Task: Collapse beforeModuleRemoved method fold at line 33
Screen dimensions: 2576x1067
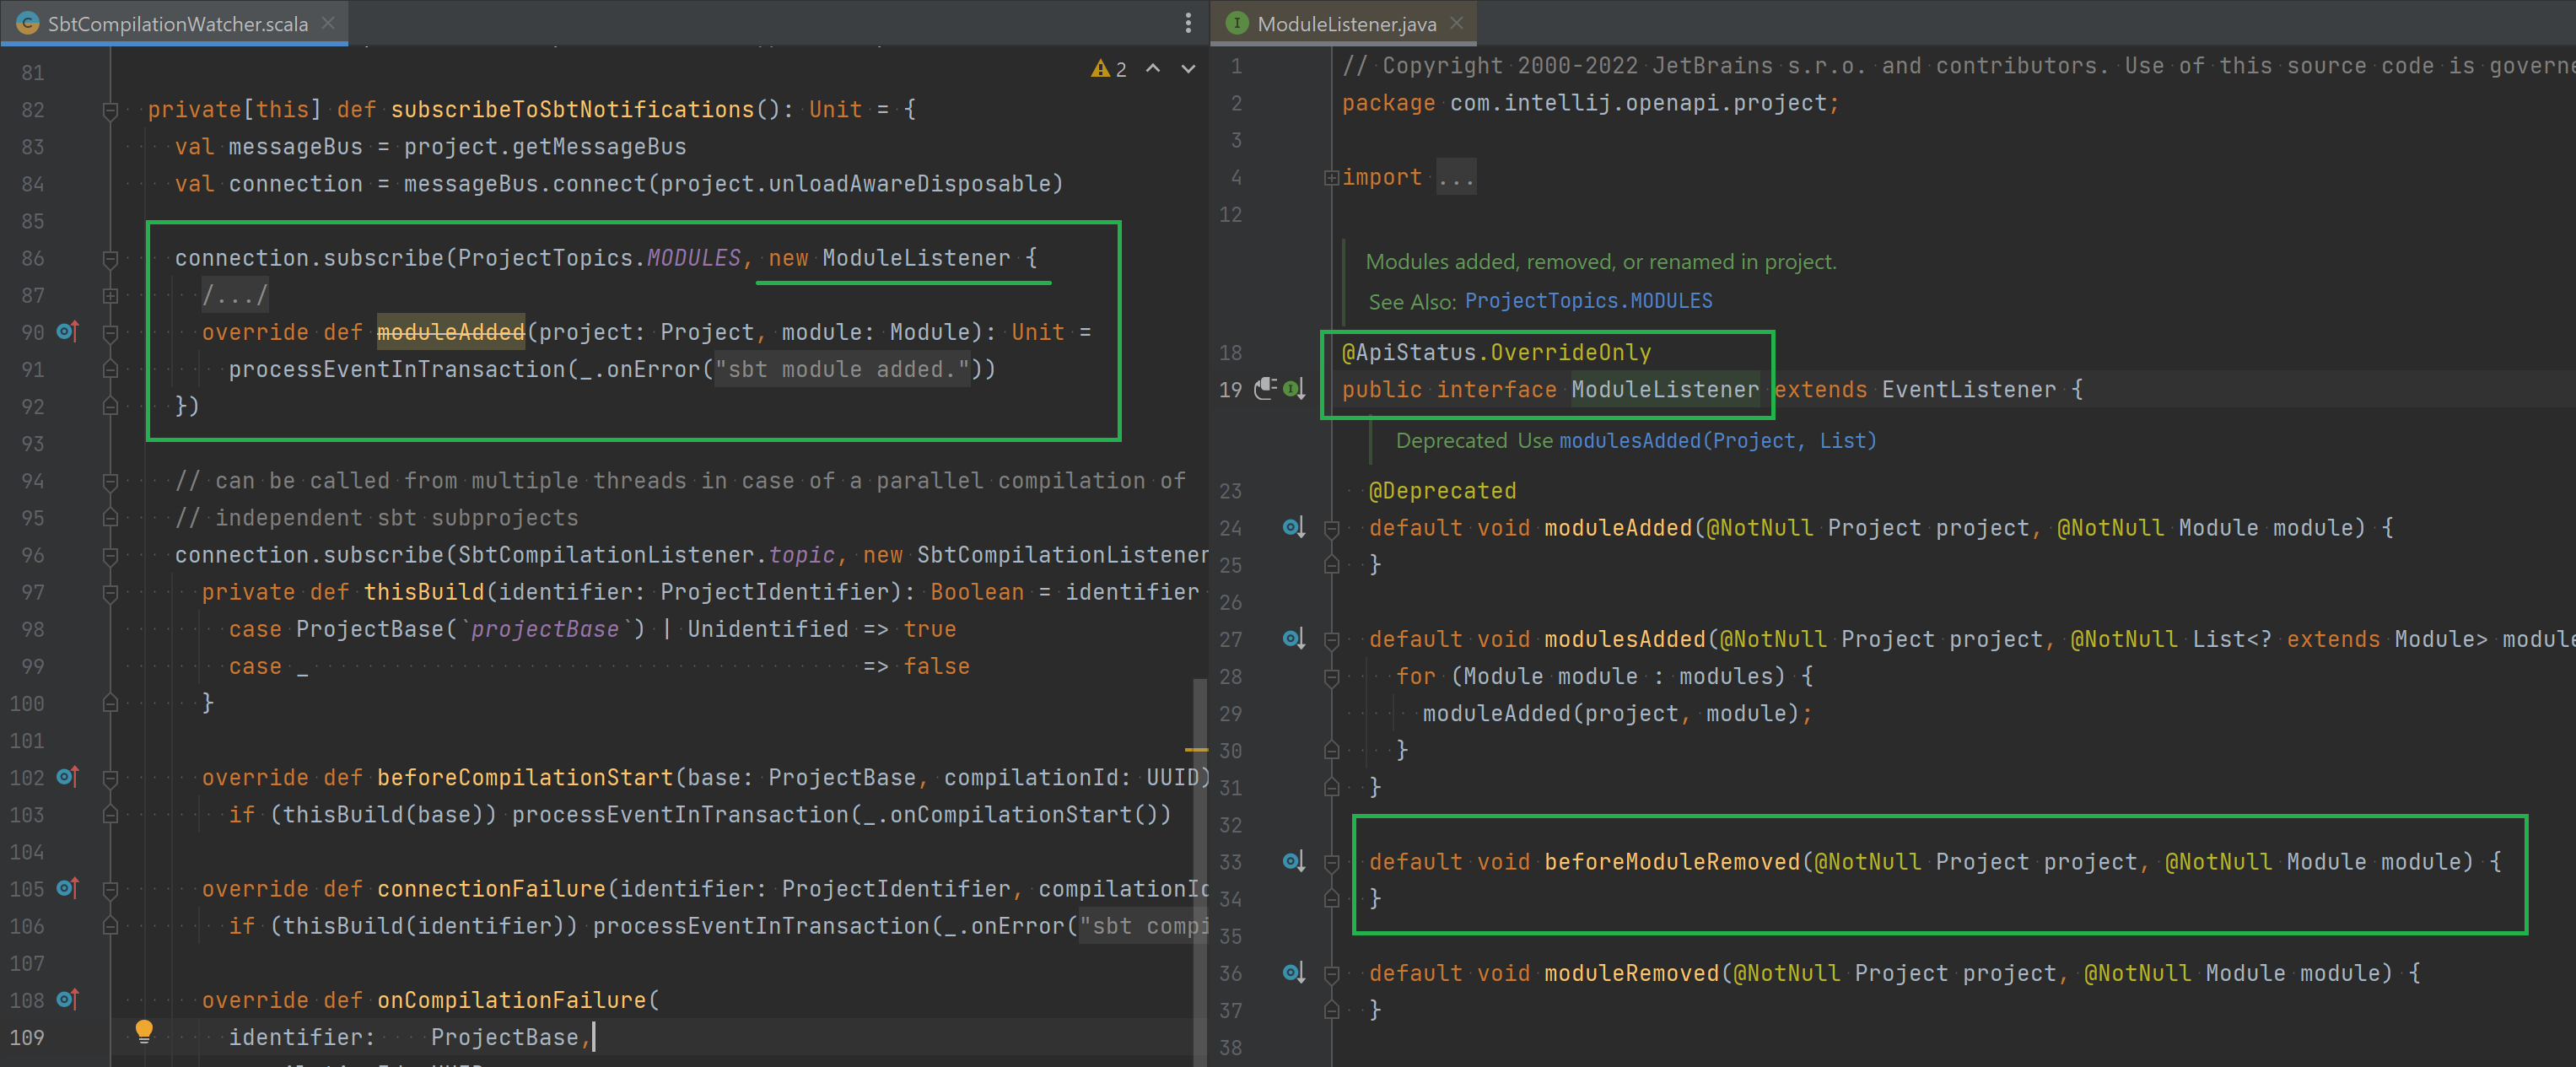Action: pos(1331,862)
